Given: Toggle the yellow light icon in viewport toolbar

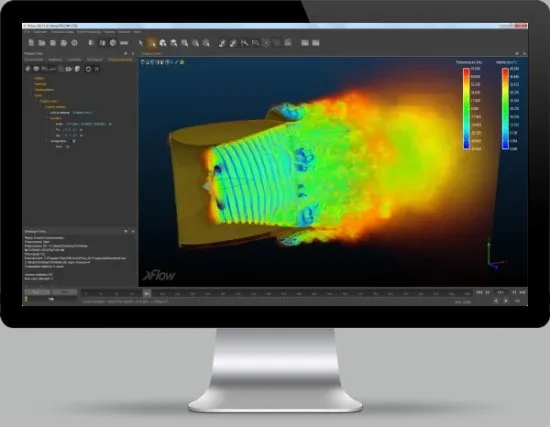Looking at the screenshot, I should [x=182, y=62].
